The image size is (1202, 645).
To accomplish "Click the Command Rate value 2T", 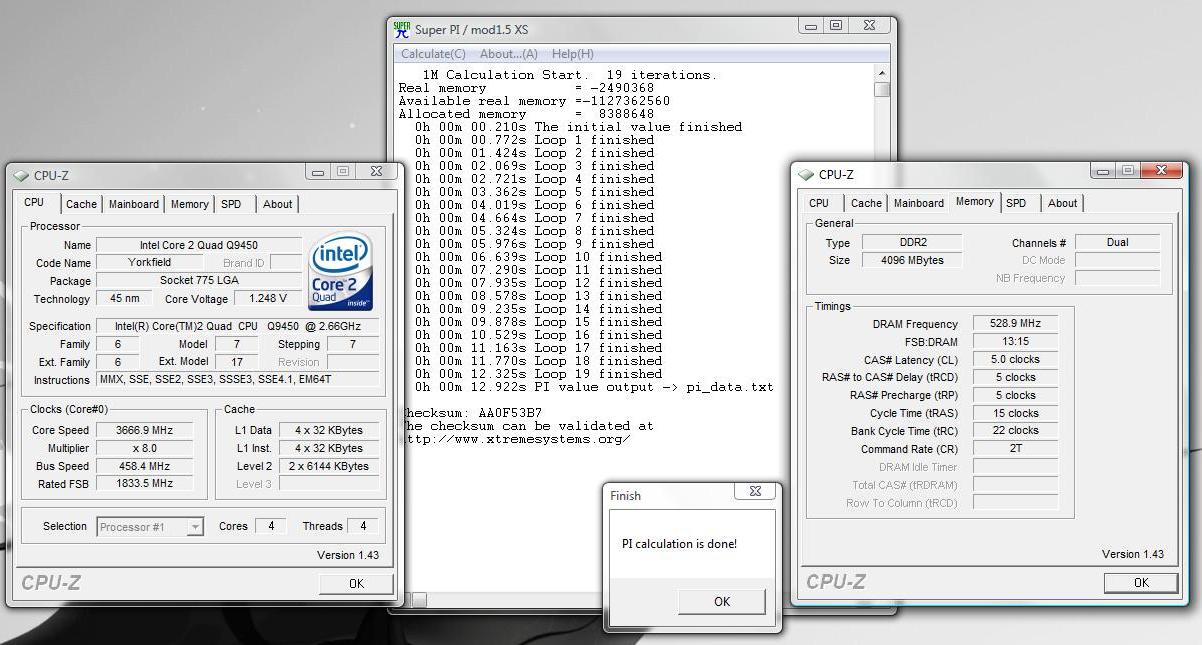I will [1014, 449].
